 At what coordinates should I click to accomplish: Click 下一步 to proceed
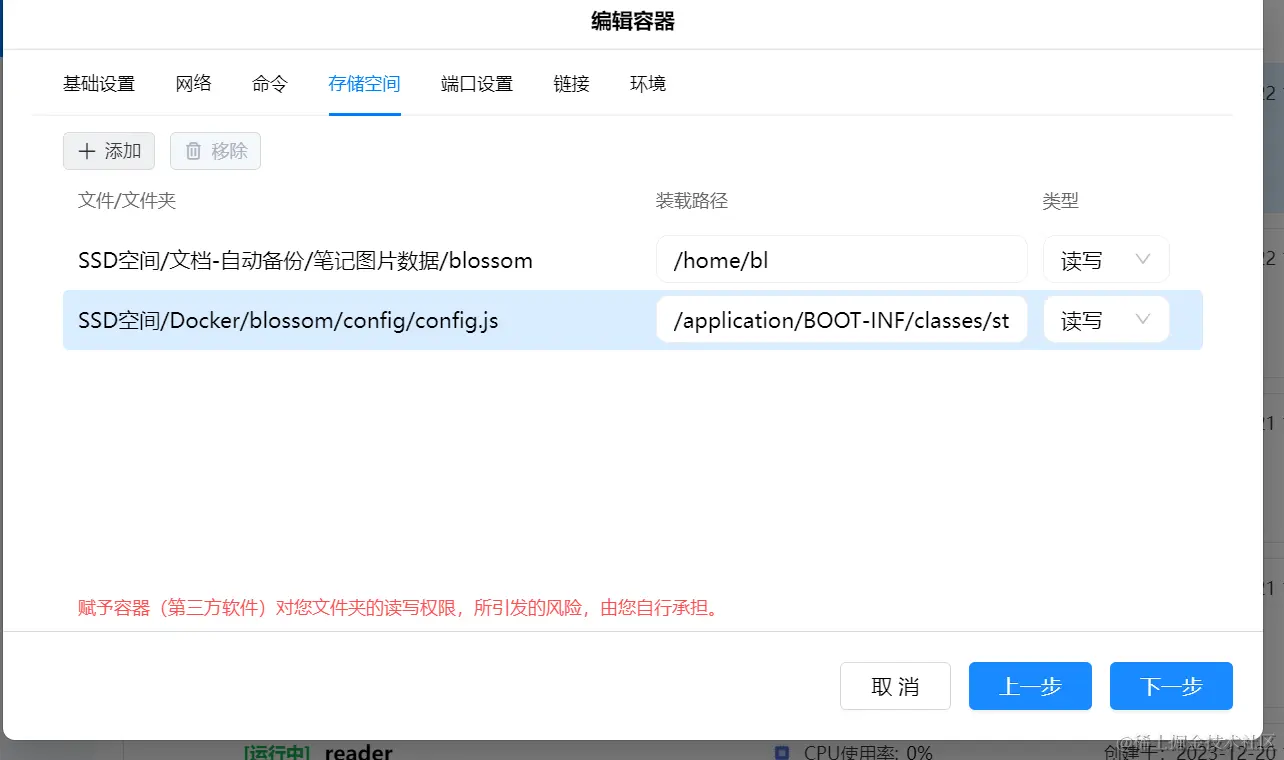point(1170,686)
